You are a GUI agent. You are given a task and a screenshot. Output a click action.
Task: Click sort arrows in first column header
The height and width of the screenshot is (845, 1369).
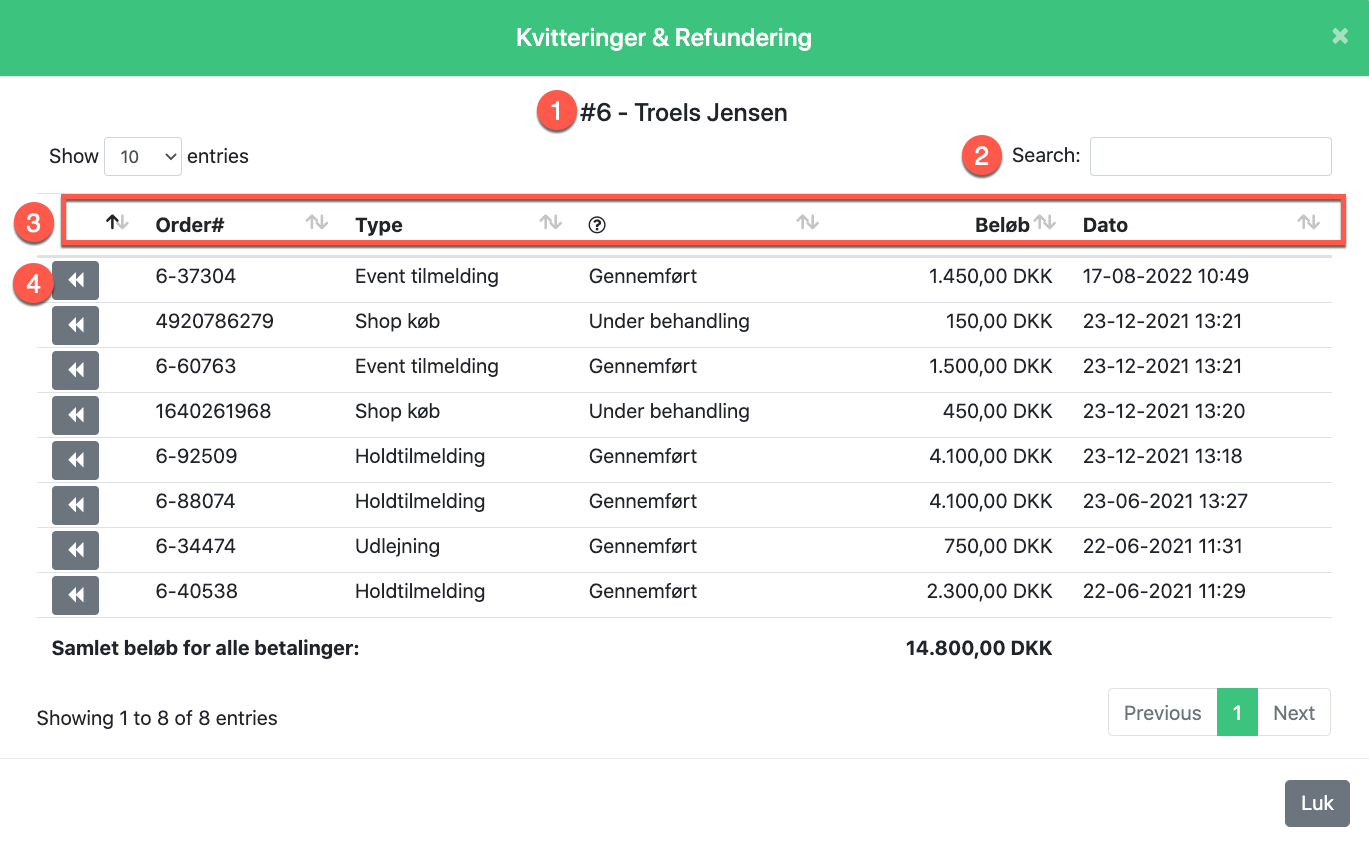[x=118, y=223]
